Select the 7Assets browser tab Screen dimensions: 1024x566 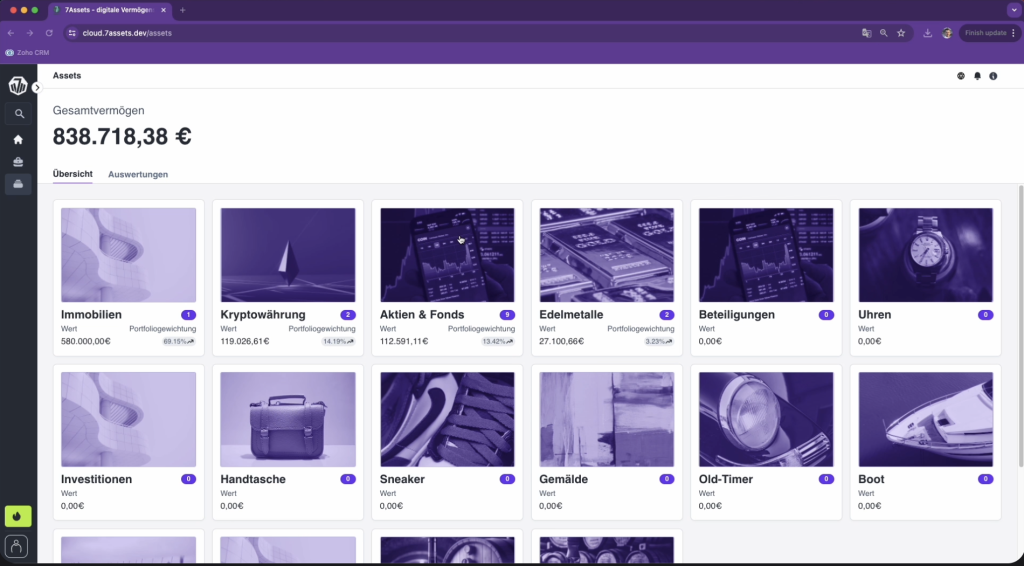110,10
